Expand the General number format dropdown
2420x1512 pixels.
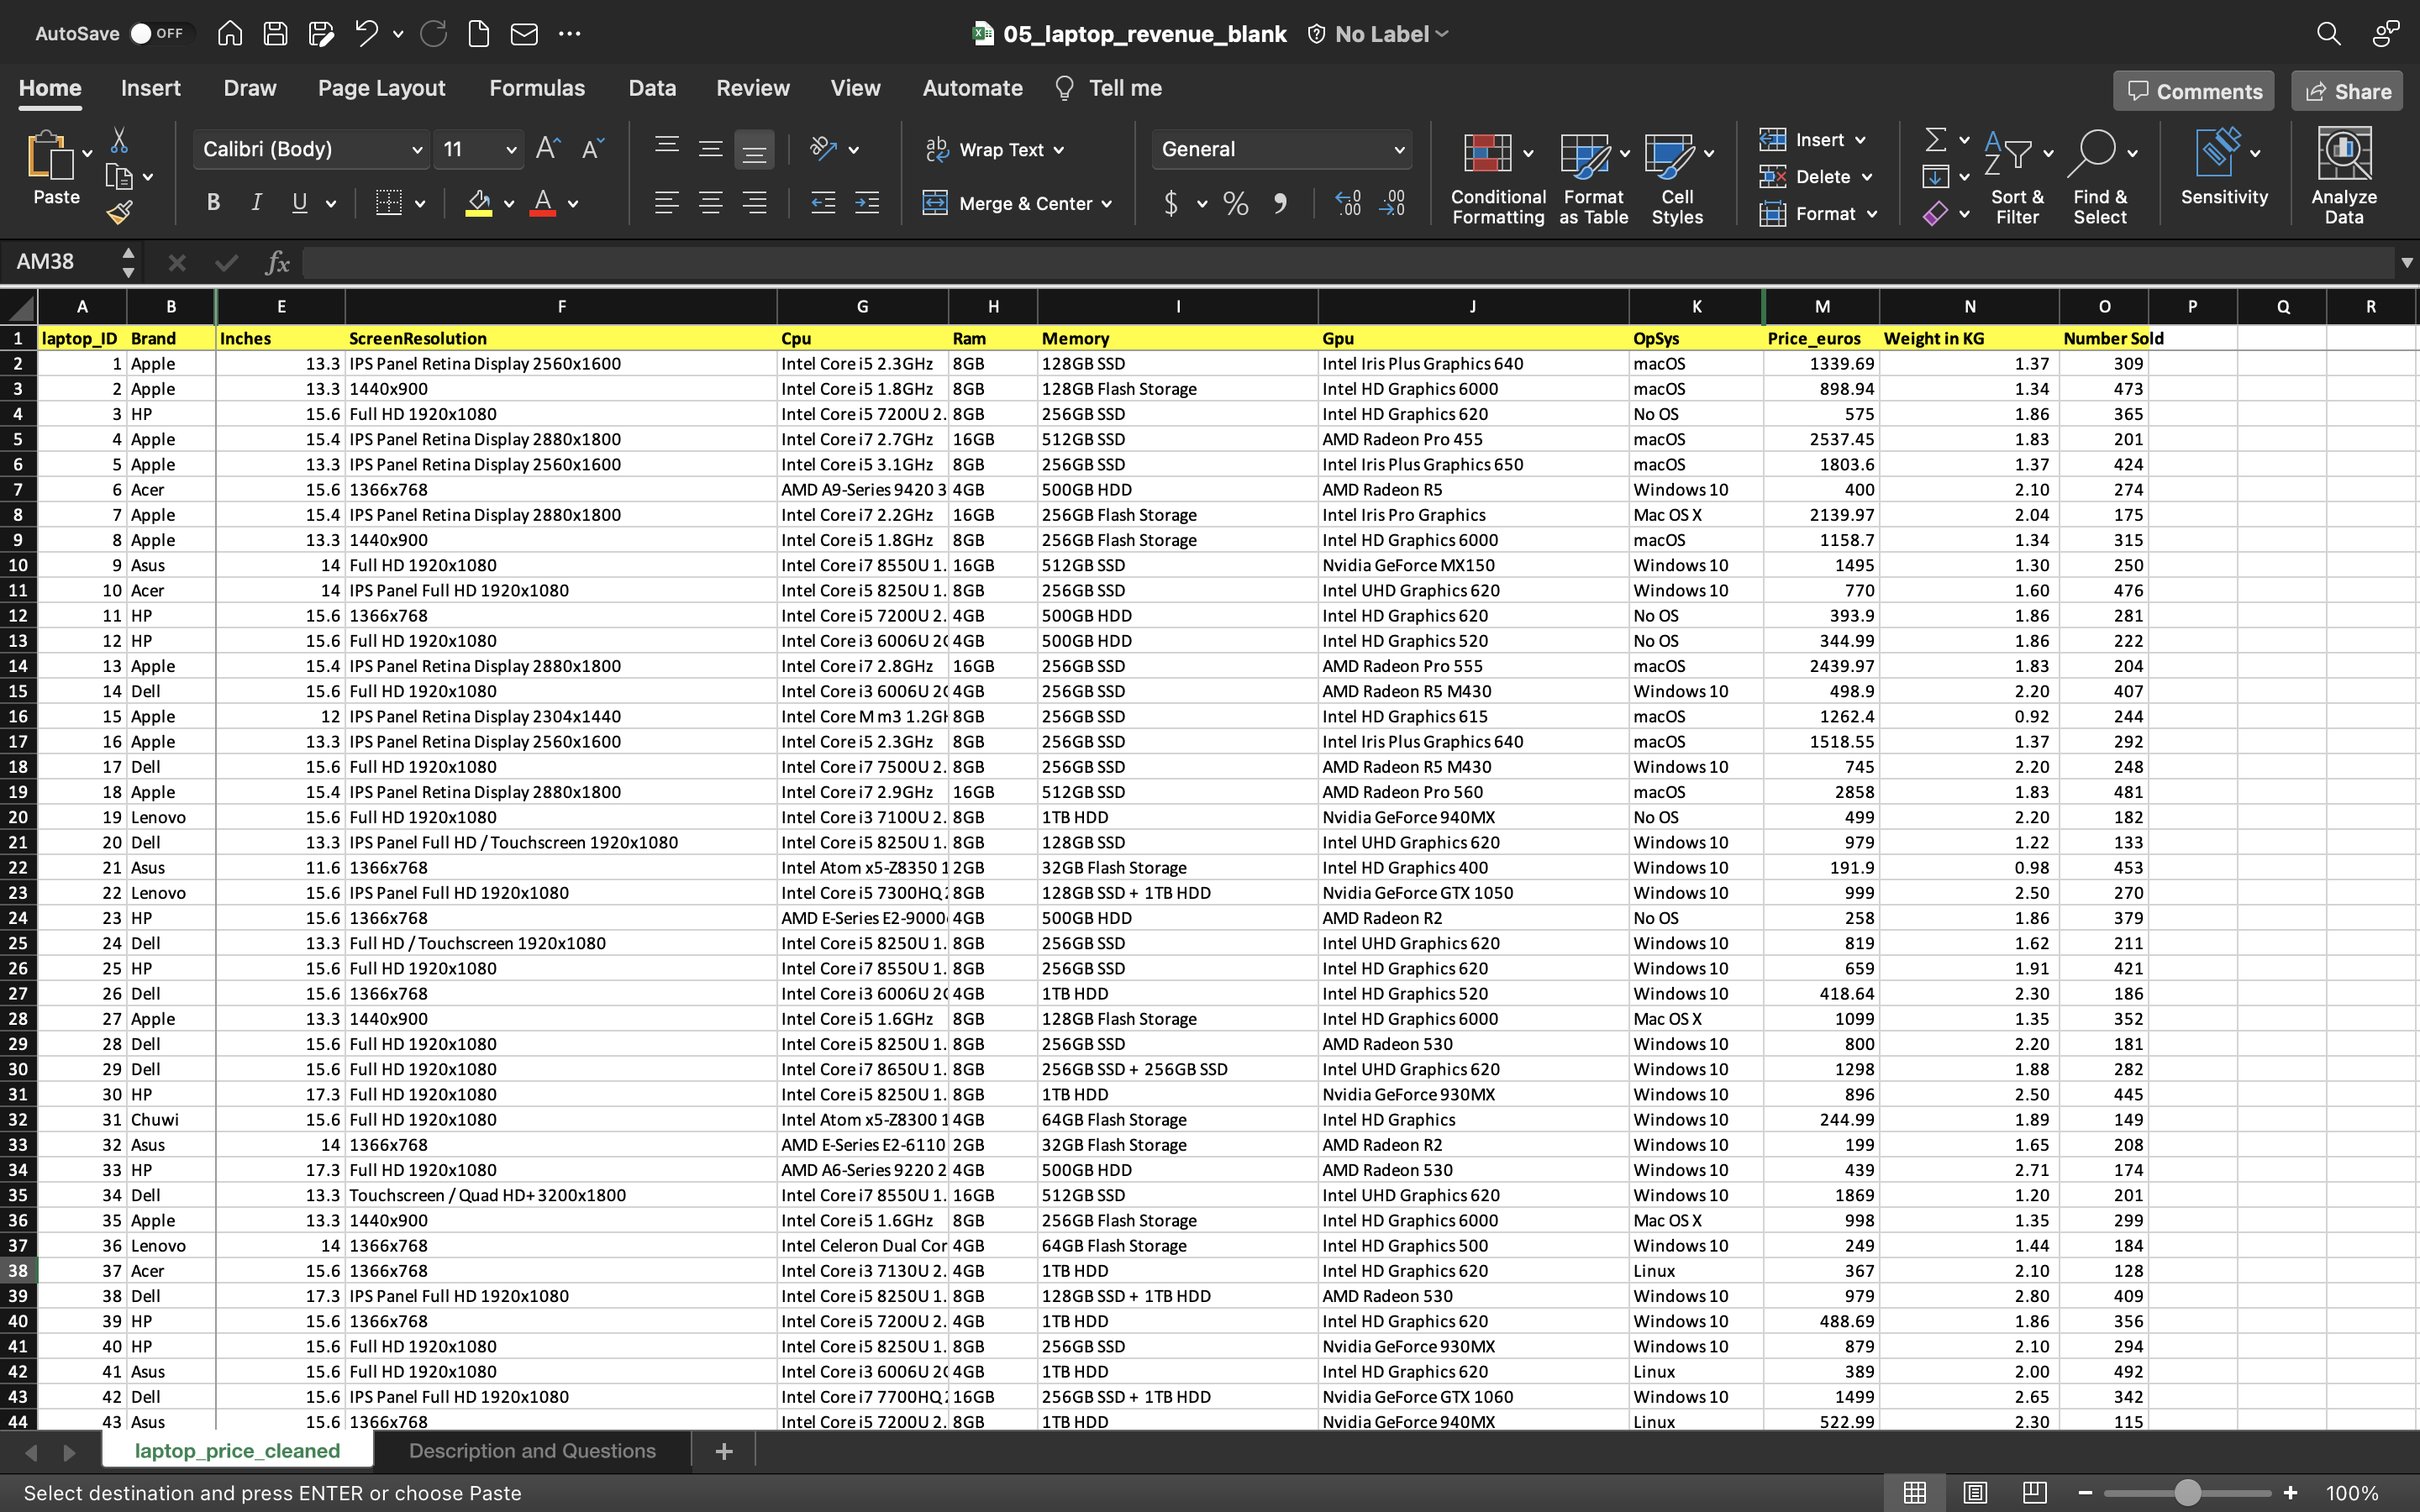(1398, 150)
